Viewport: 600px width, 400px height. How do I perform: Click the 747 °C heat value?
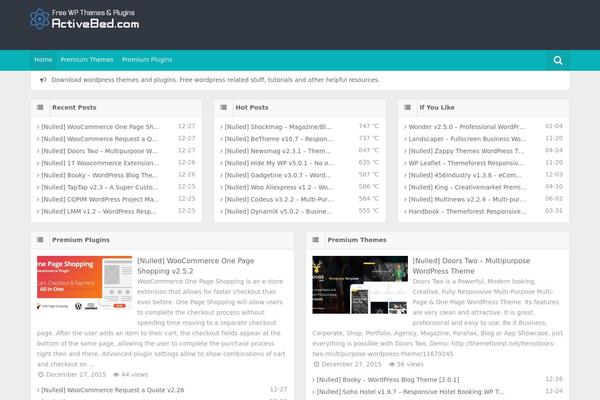click(x=369, y=126)
